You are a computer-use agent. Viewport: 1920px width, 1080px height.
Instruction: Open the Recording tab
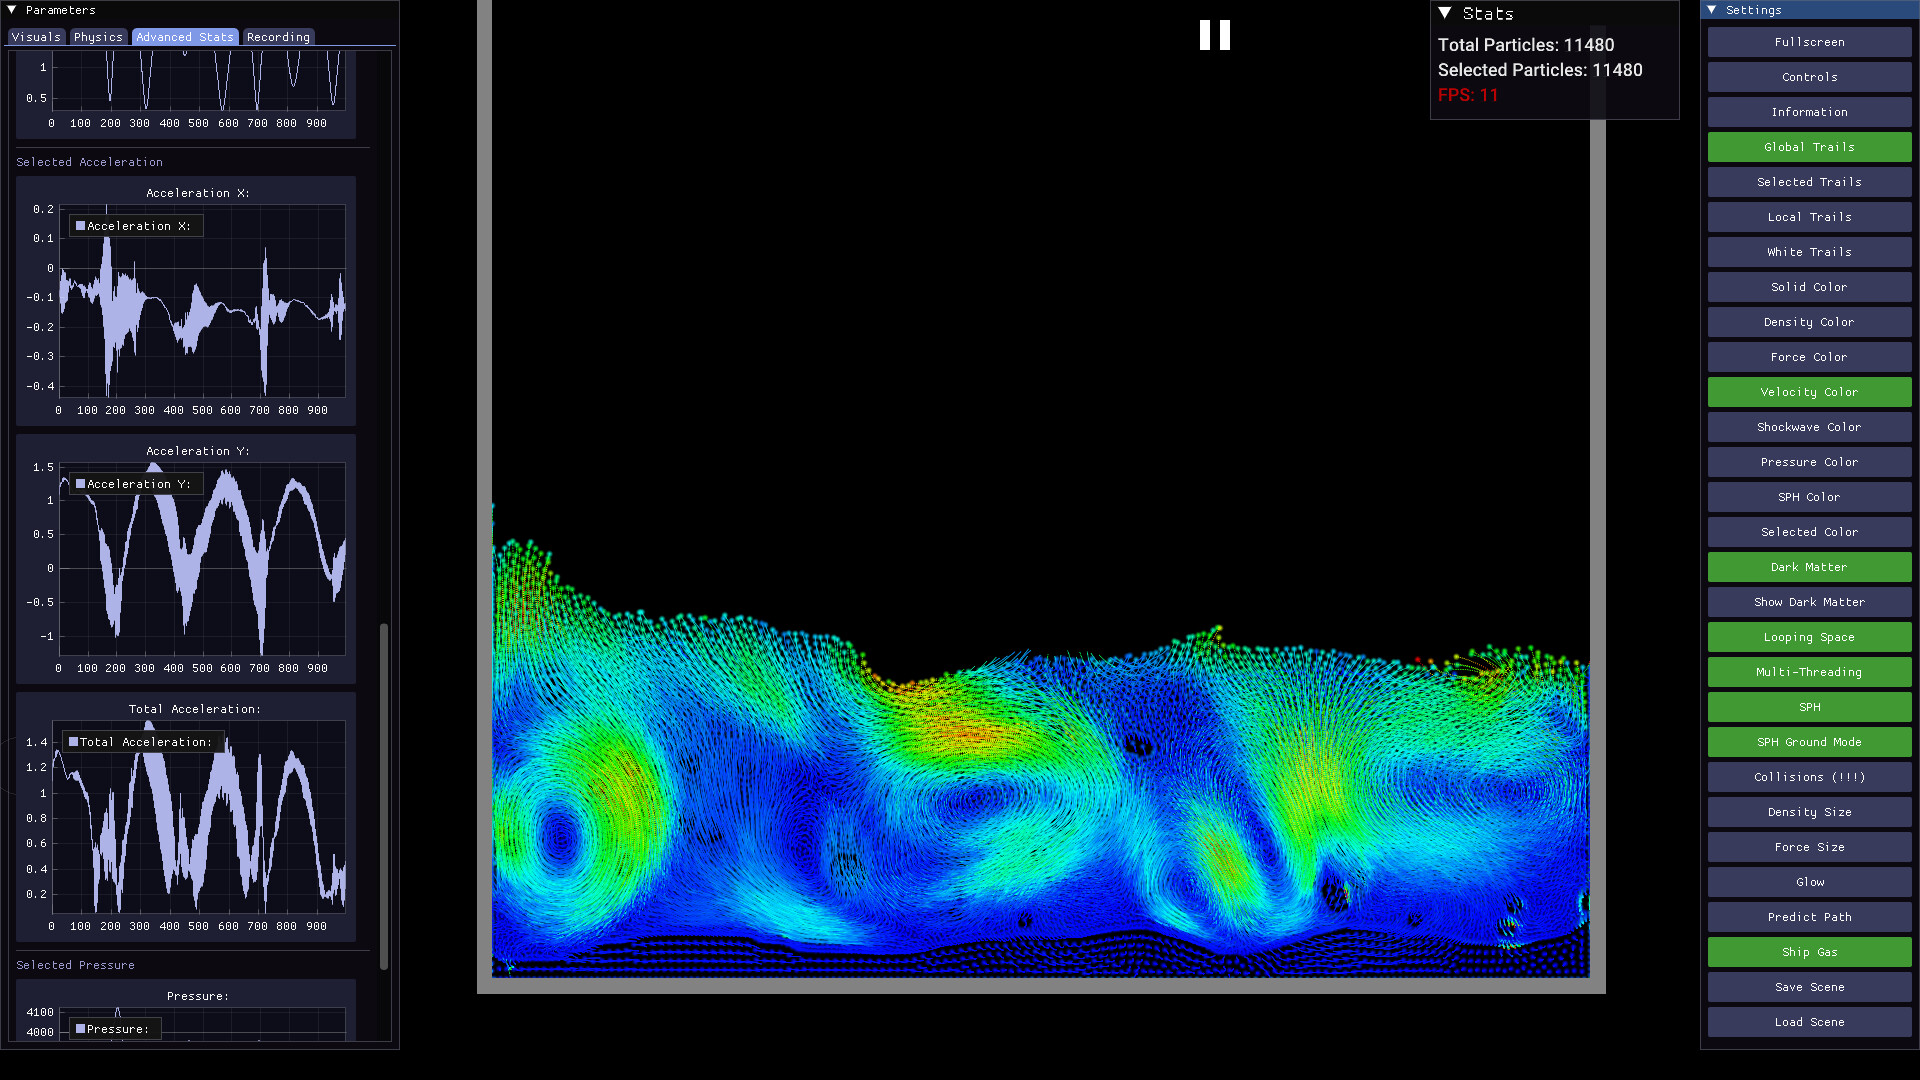pos(278,37)
